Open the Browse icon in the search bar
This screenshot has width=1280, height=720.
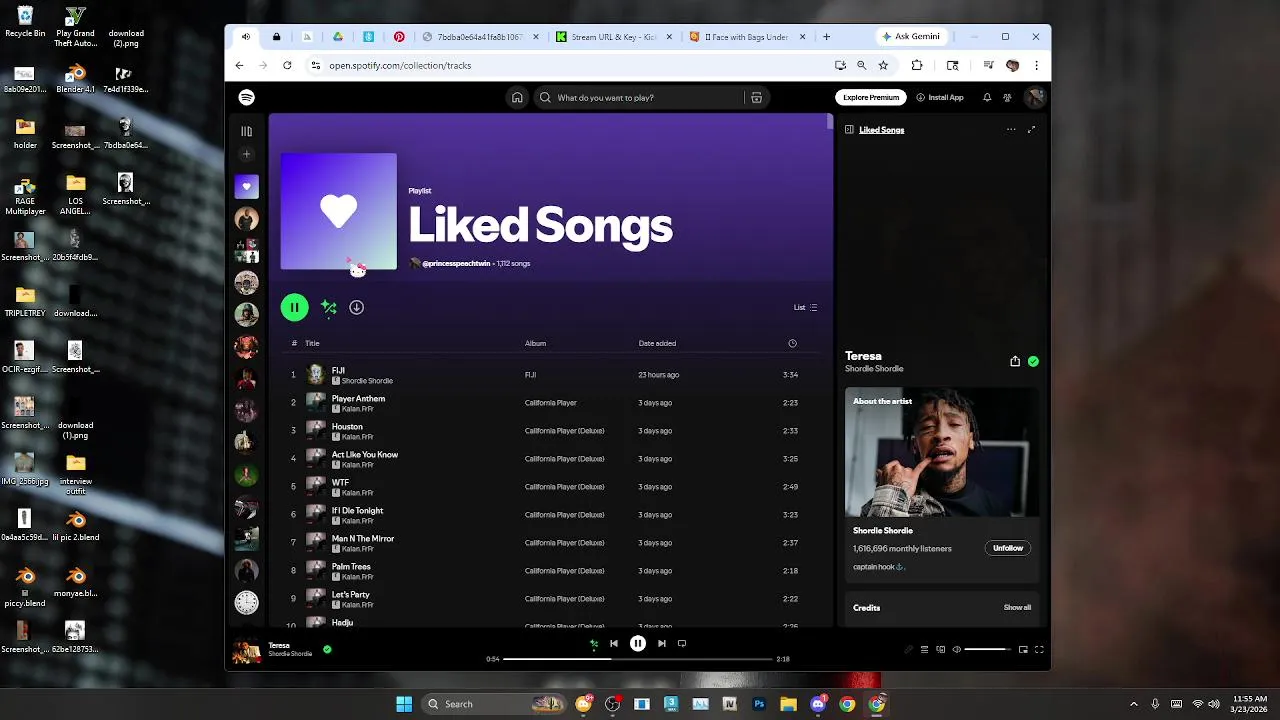point(756,98)
